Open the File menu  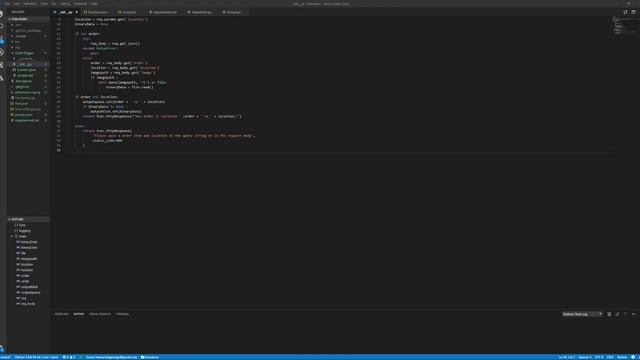click(x=7, y=4)
